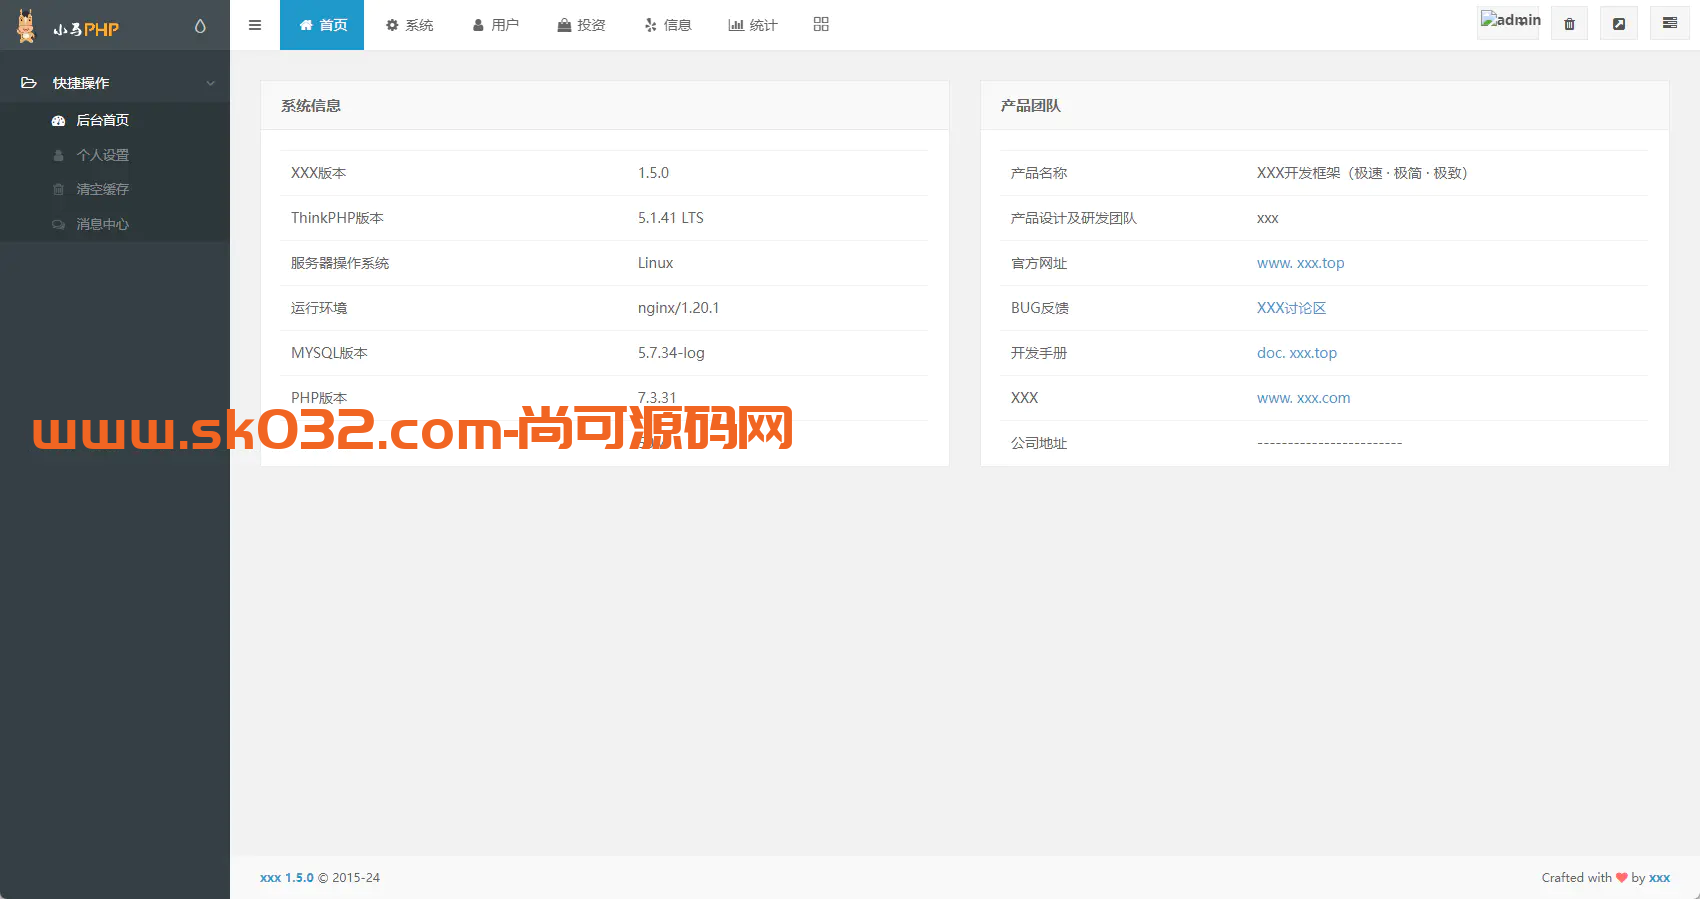The image size is (1700, 899).
Task: Select 清空缓存 in sidebar
Action: (102, 189)
